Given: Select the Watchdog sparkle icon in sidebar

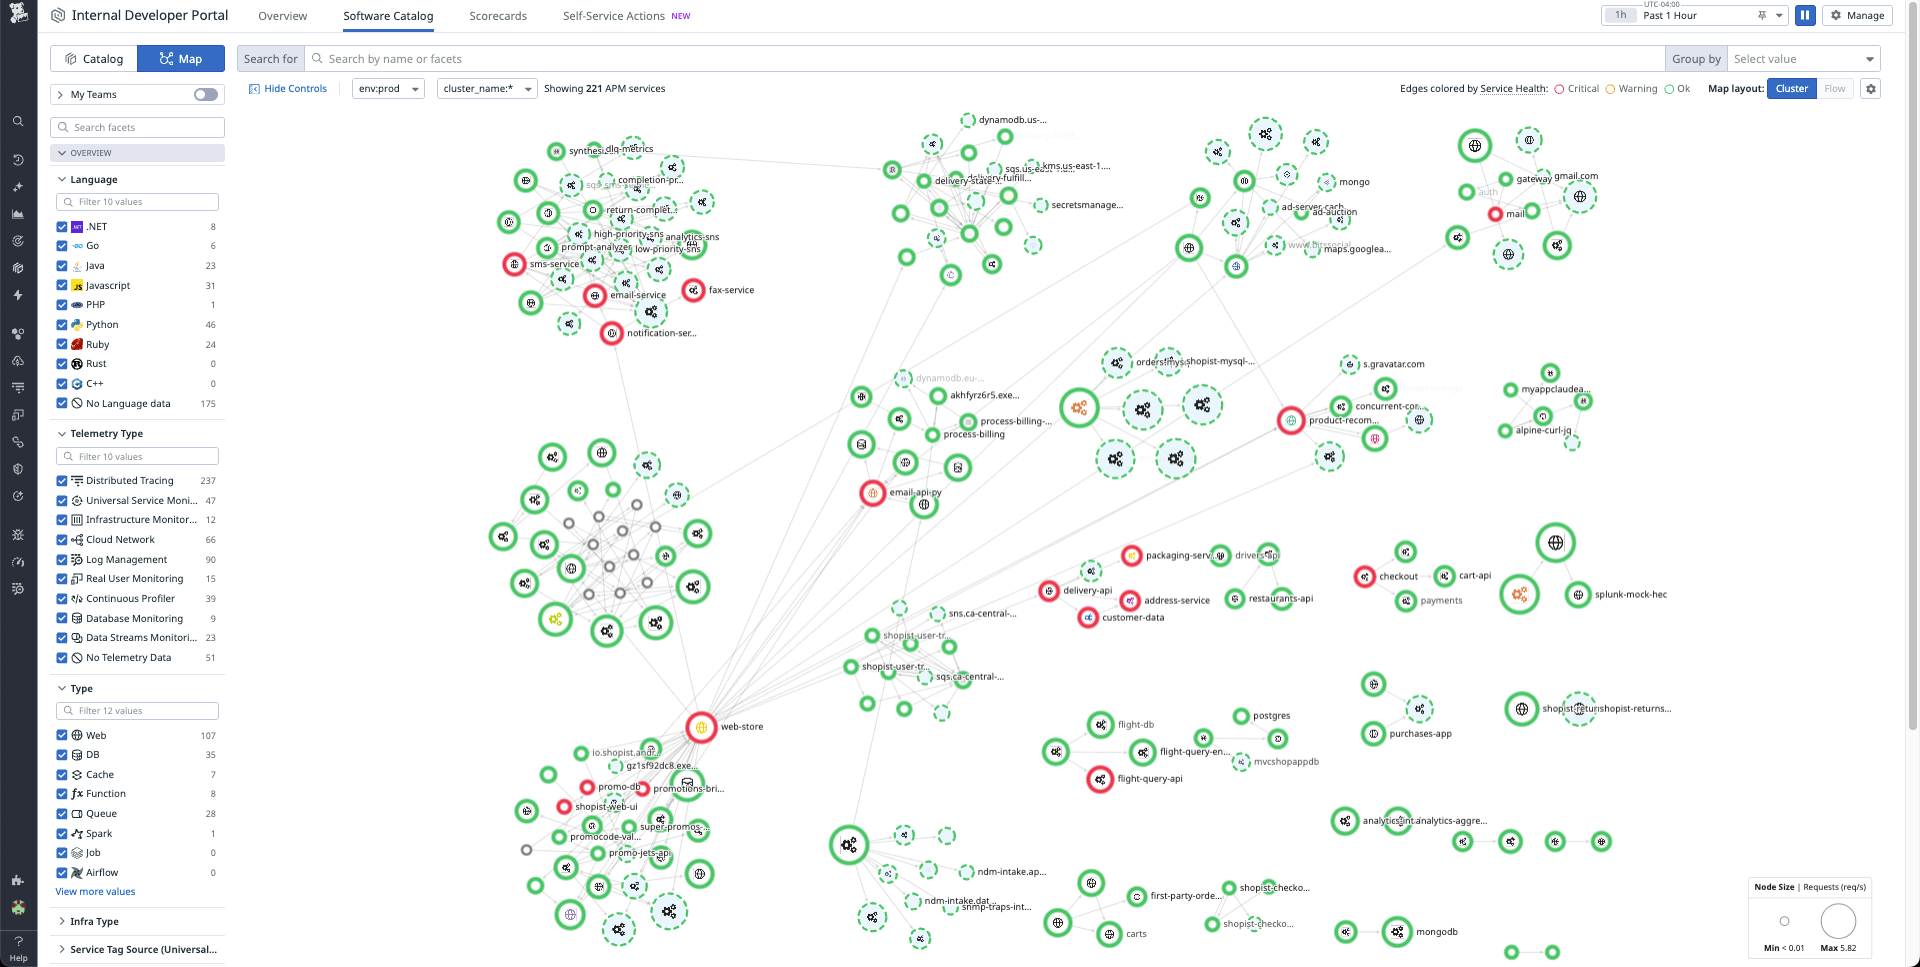Looking at the screenshot, I should coord(18,187).
